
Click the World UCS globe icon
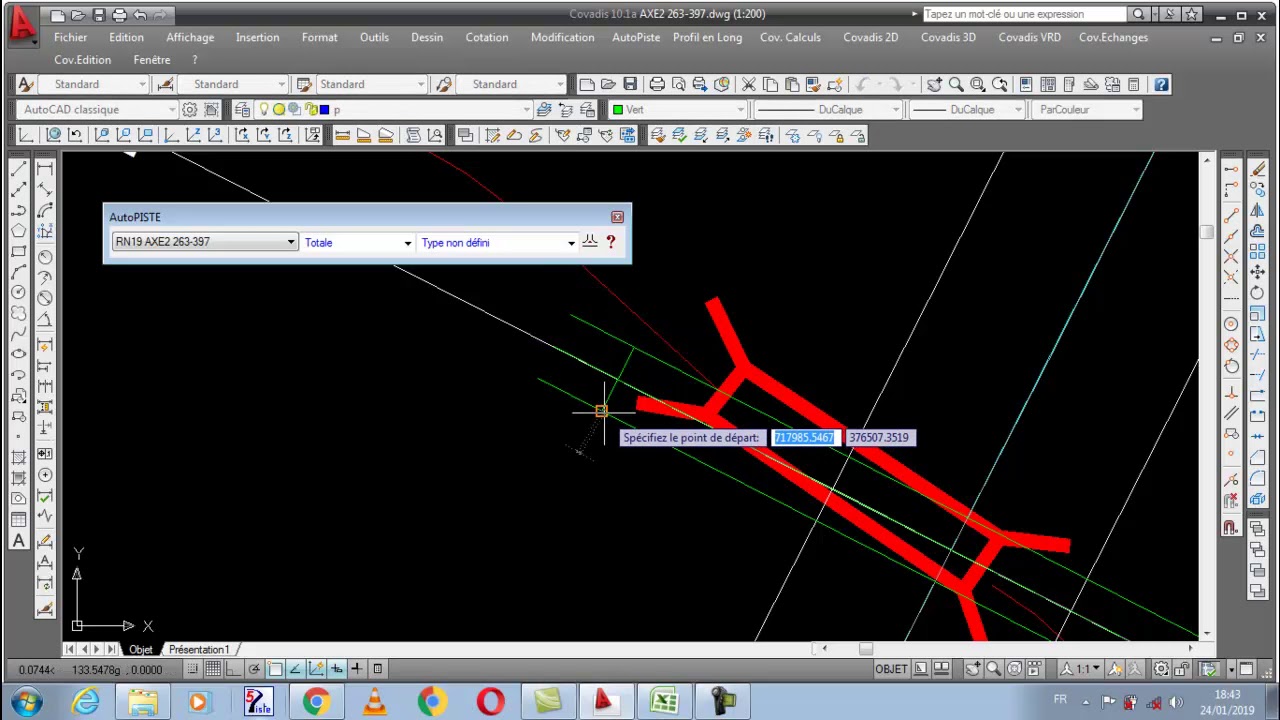coord(53,135)
